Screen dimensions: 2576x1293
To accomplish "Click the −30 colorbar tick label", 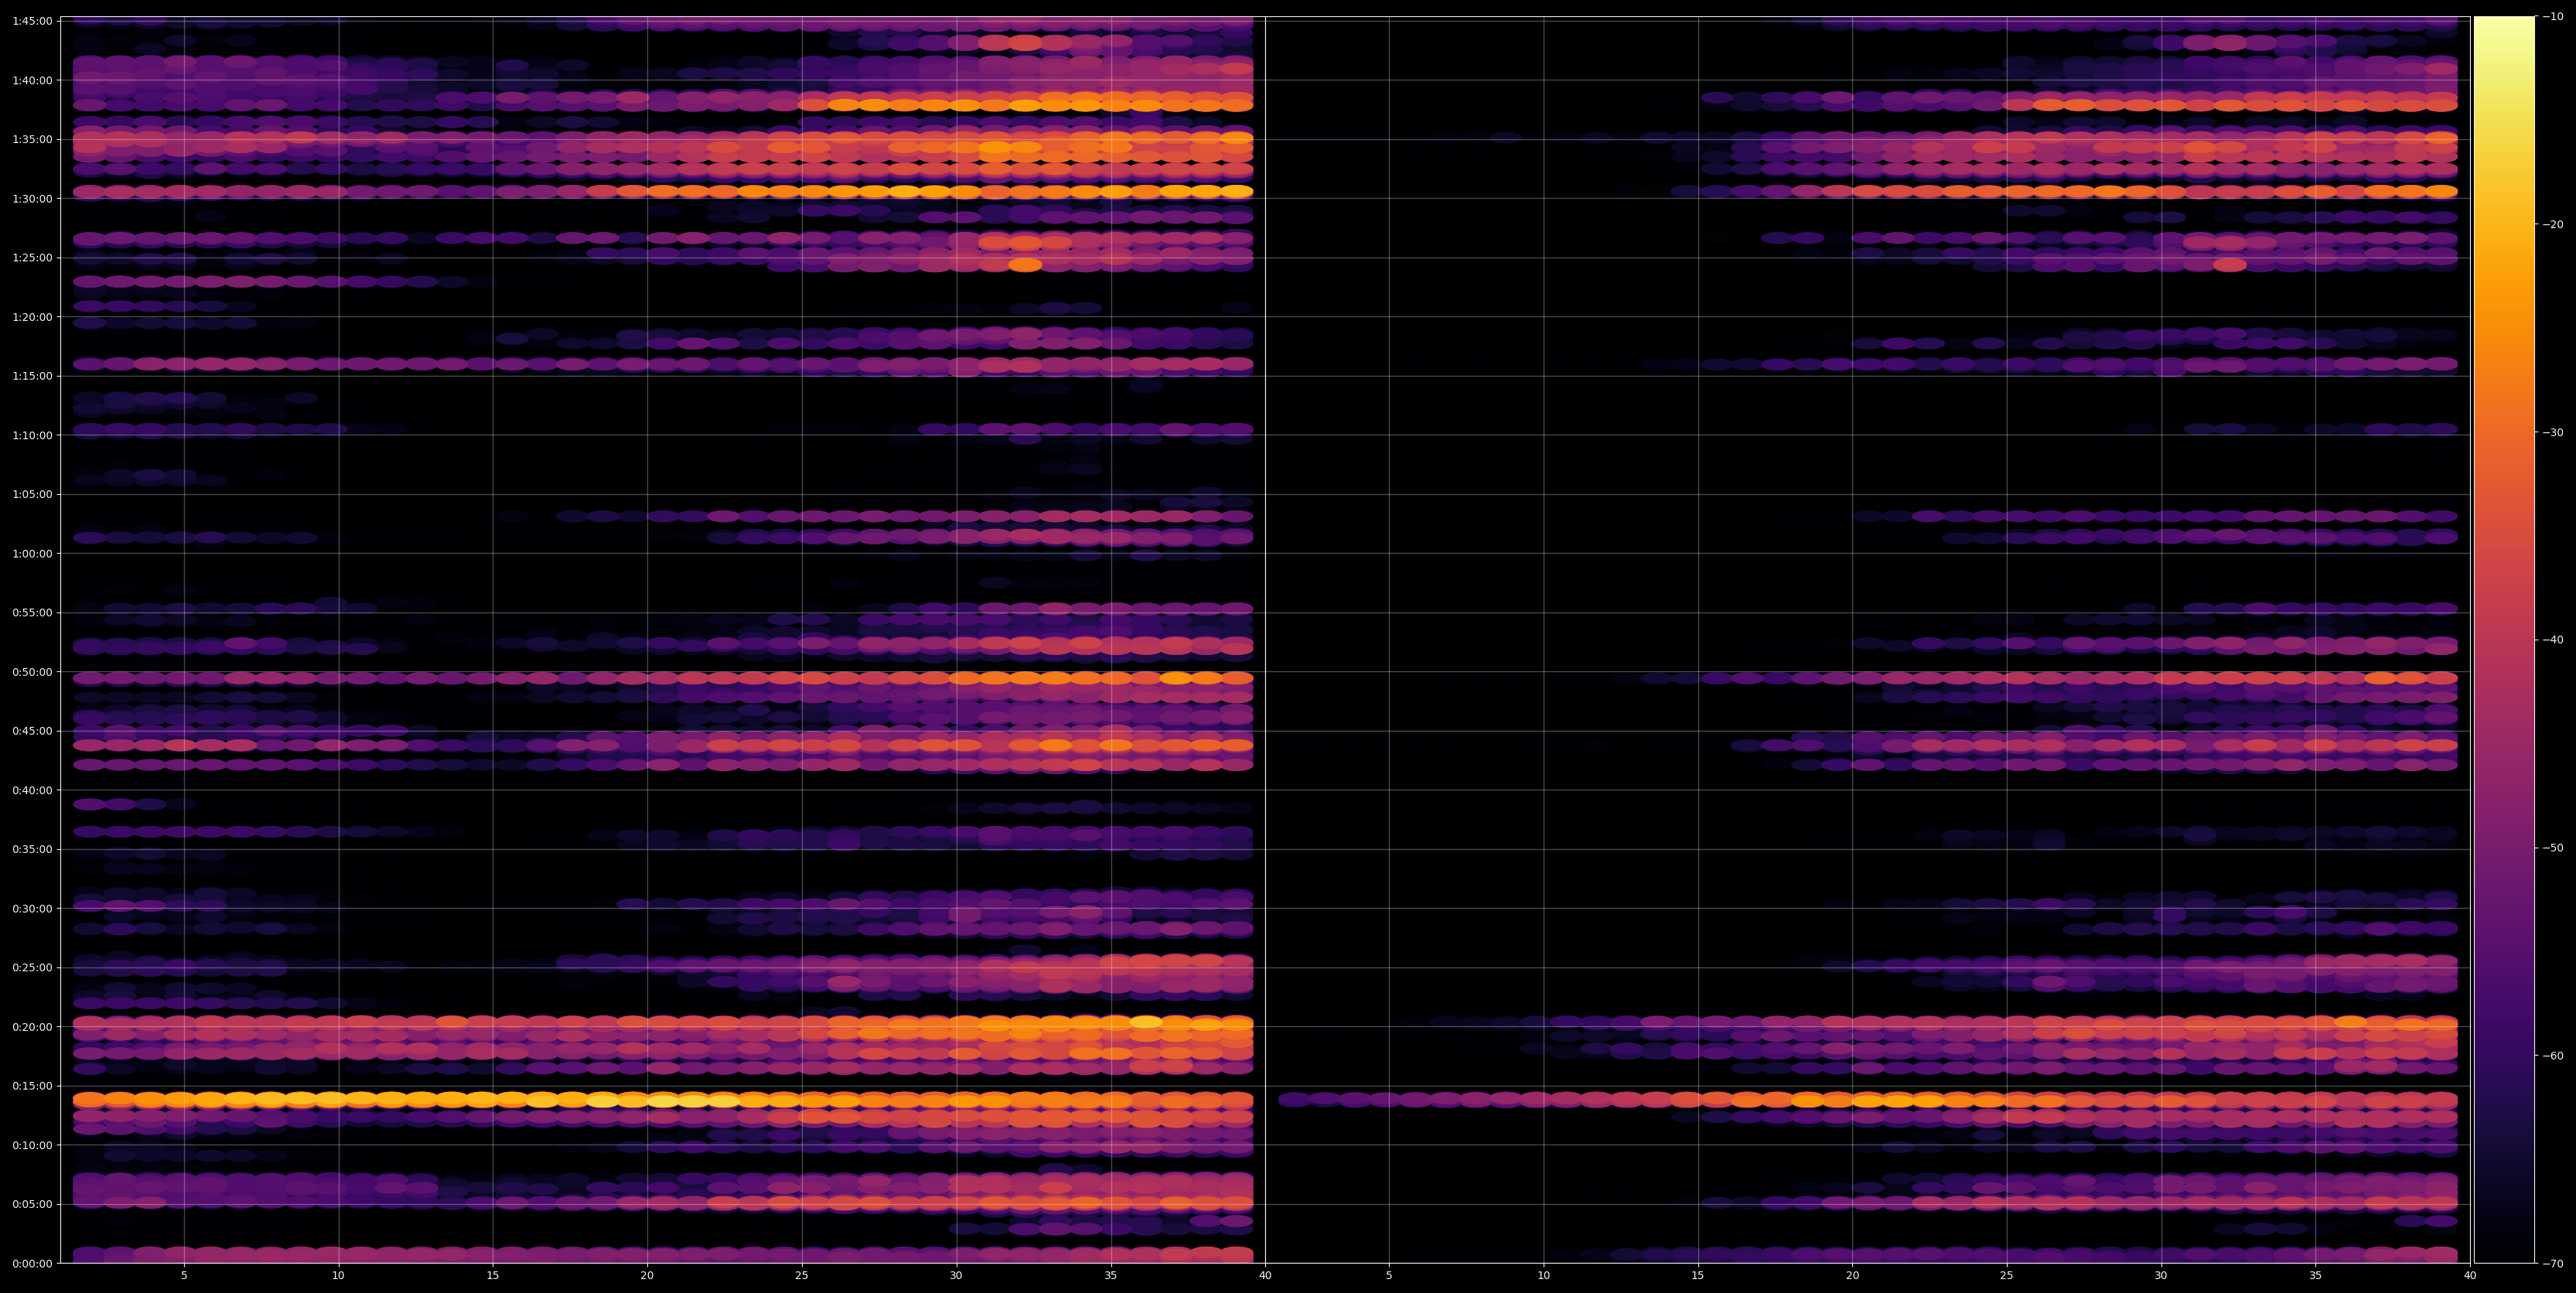I will point(2553,432).
